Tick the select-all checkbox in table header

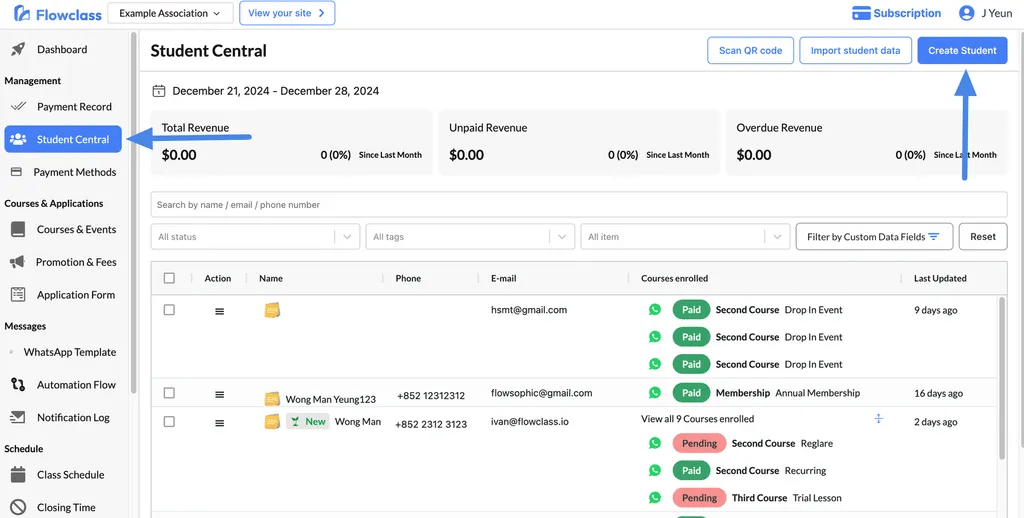169,278
